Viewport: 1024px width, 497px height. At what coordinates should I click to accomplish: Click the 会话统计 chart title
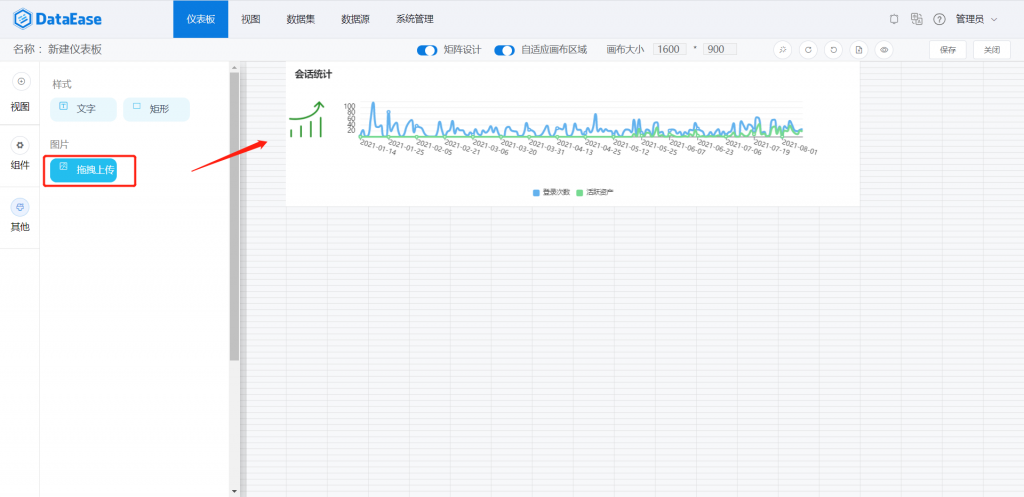tap(313, 74)
